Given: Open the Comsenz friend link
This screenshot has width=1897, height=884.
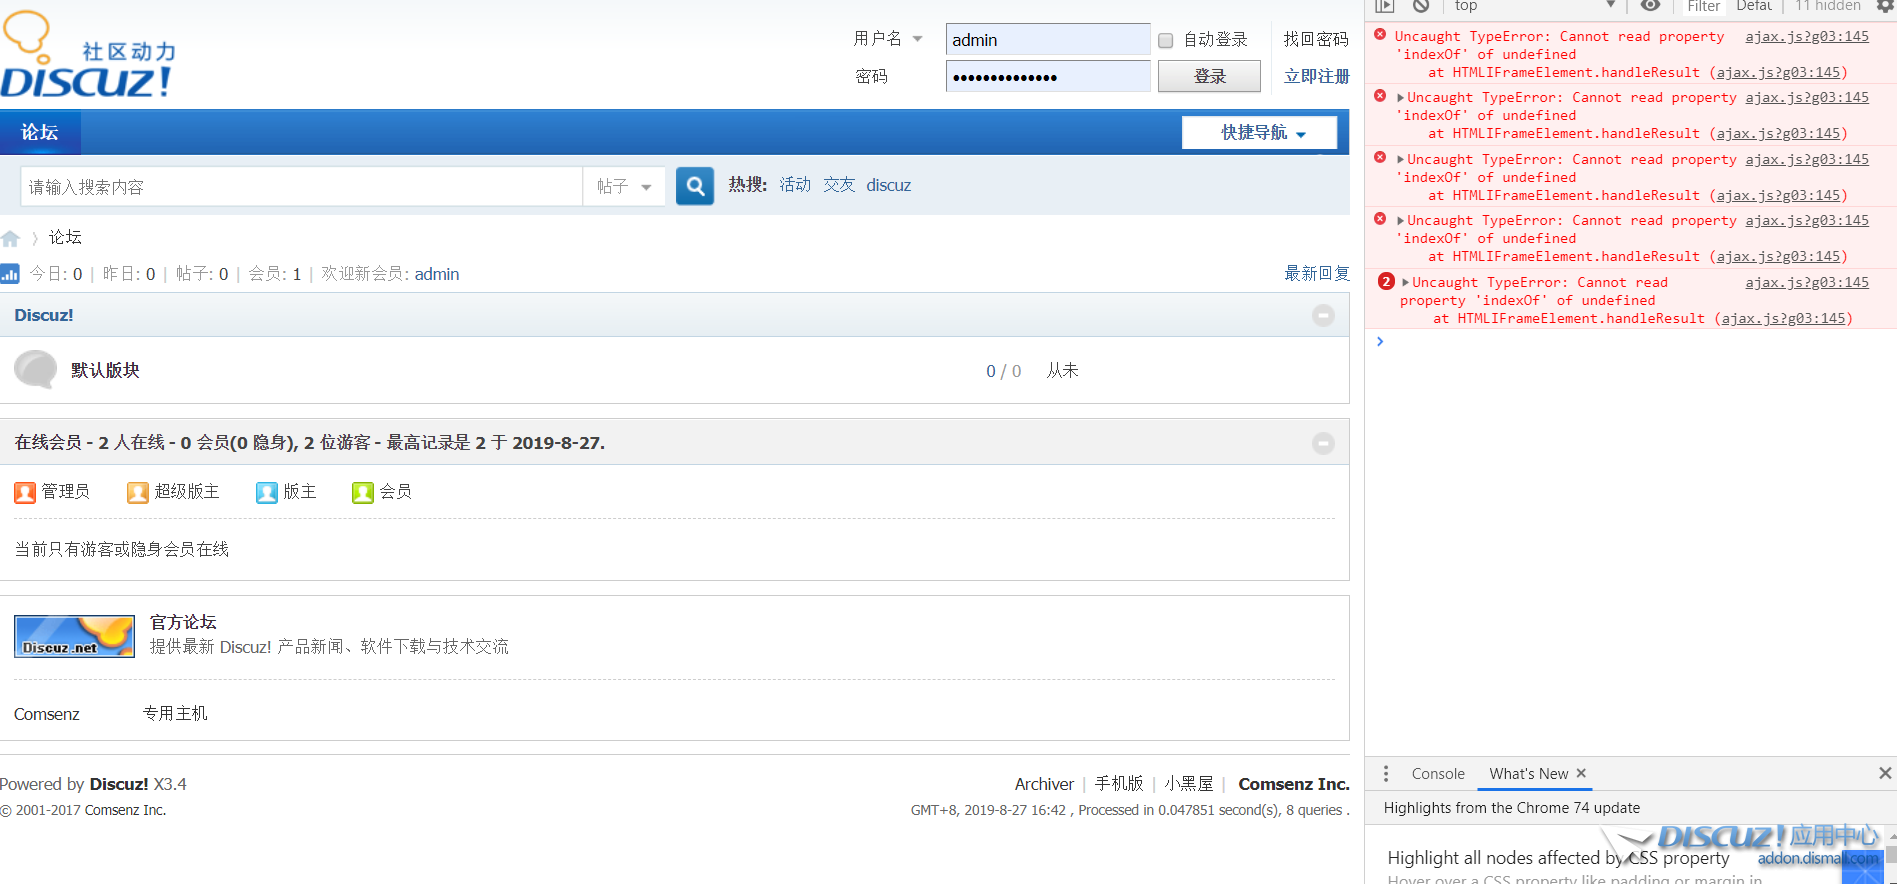Looking at the screenshot, I should point(47,714).
